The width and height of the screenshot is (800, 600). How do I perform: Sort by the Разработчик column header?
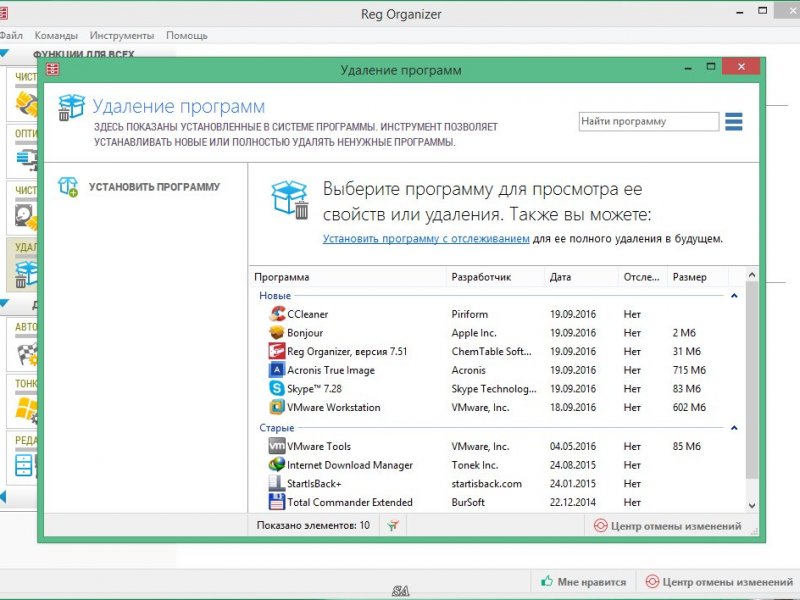click(495, 277)
